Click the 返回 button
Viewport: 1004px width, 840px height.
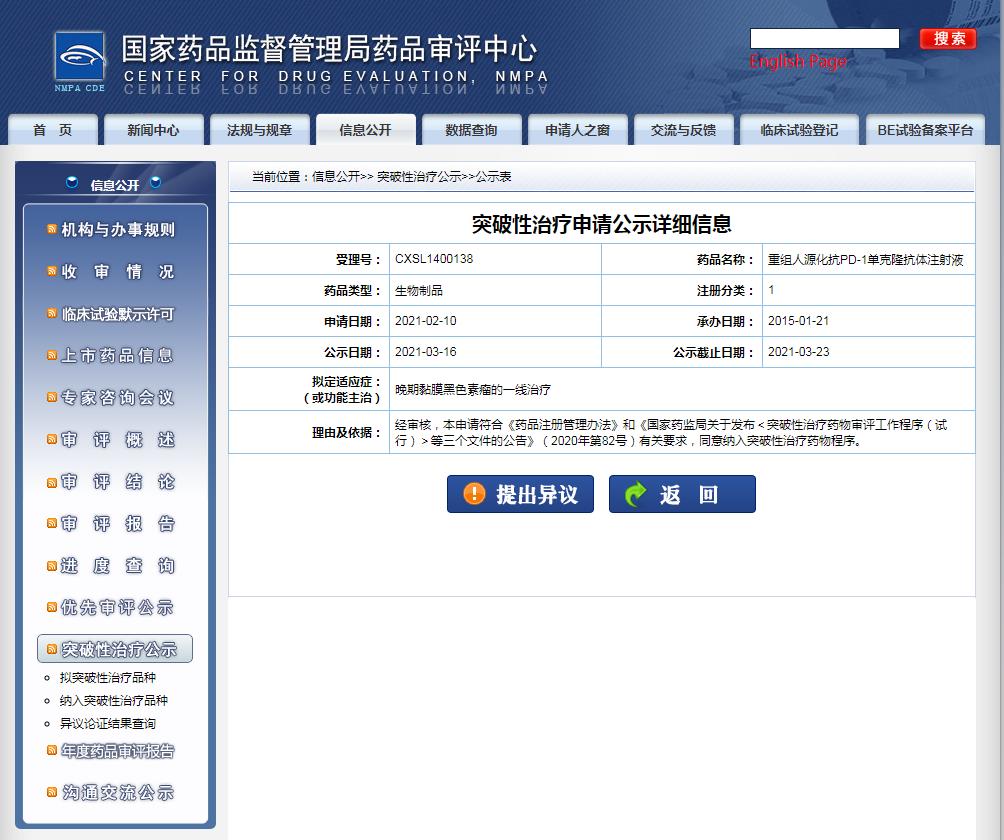coord(682,494)
